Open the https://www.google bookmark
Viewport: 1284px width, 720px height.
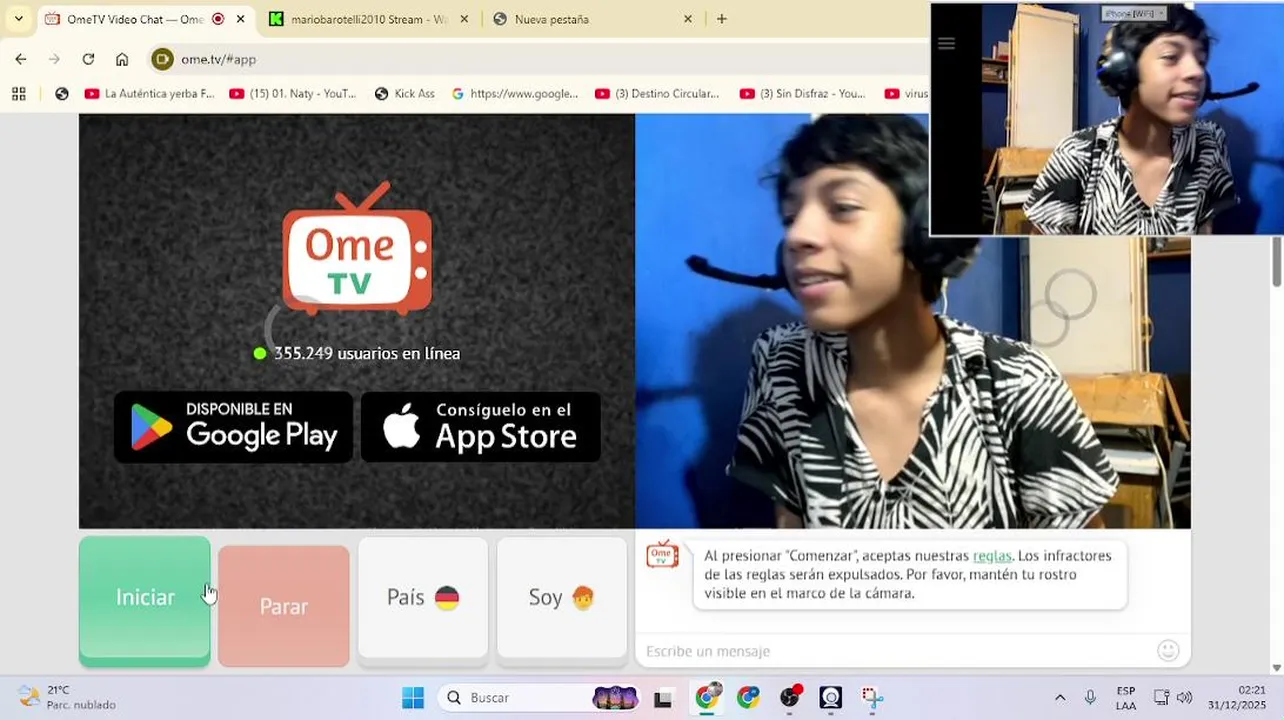tap(515, 93)
